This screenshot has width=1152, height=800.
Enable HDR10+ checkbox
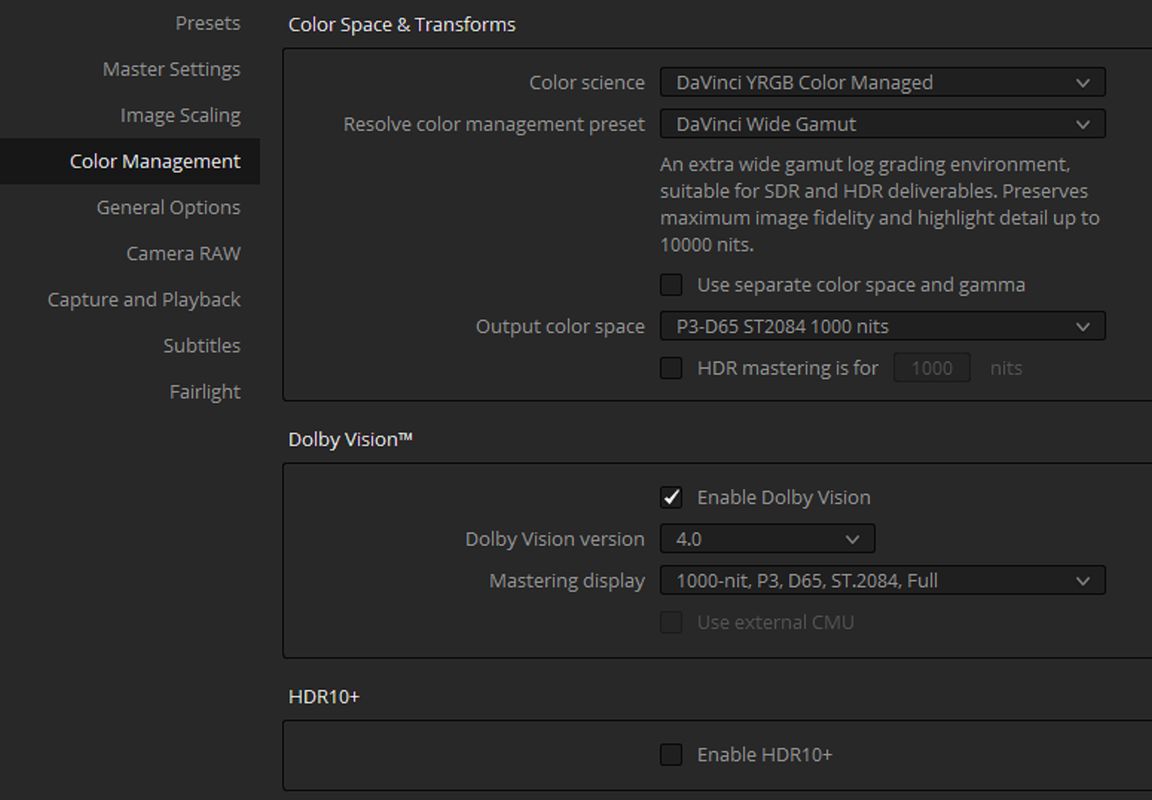tap(671, 754)
